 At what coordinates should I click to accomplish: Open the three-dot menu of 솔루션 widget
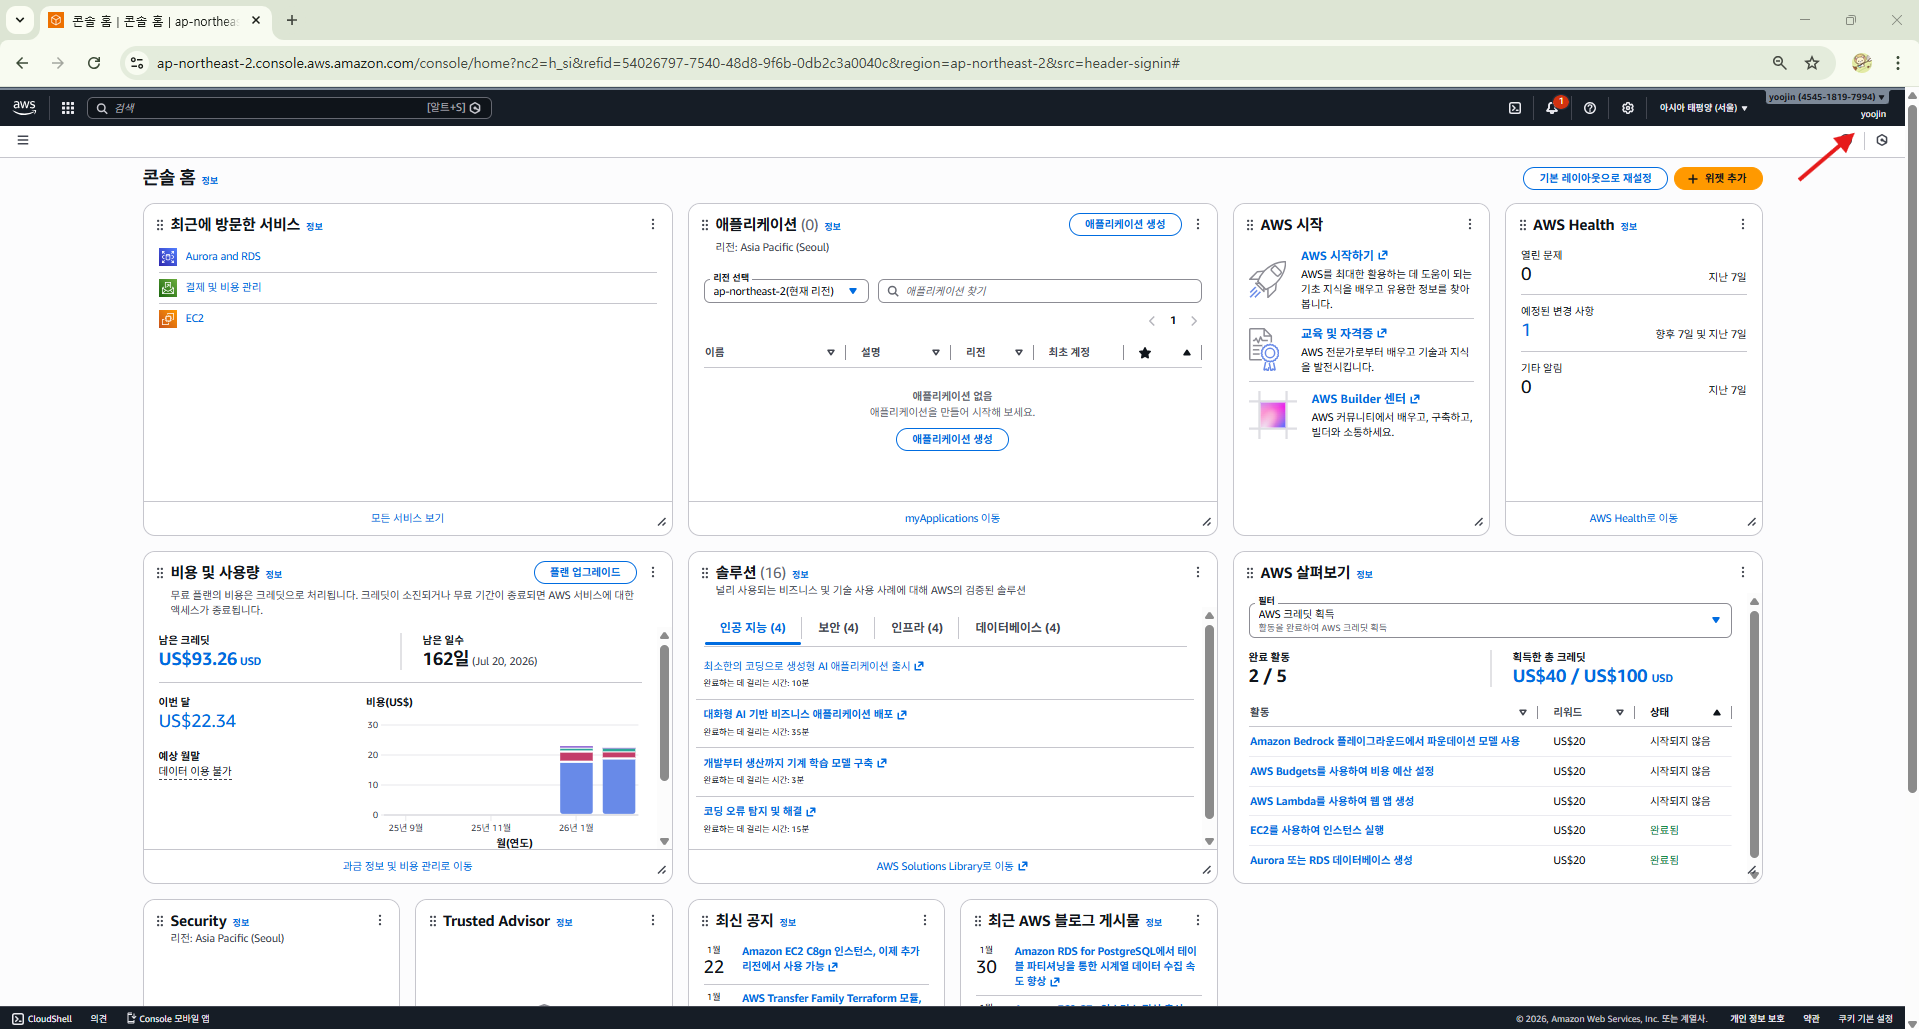(x=1198, y=572)
